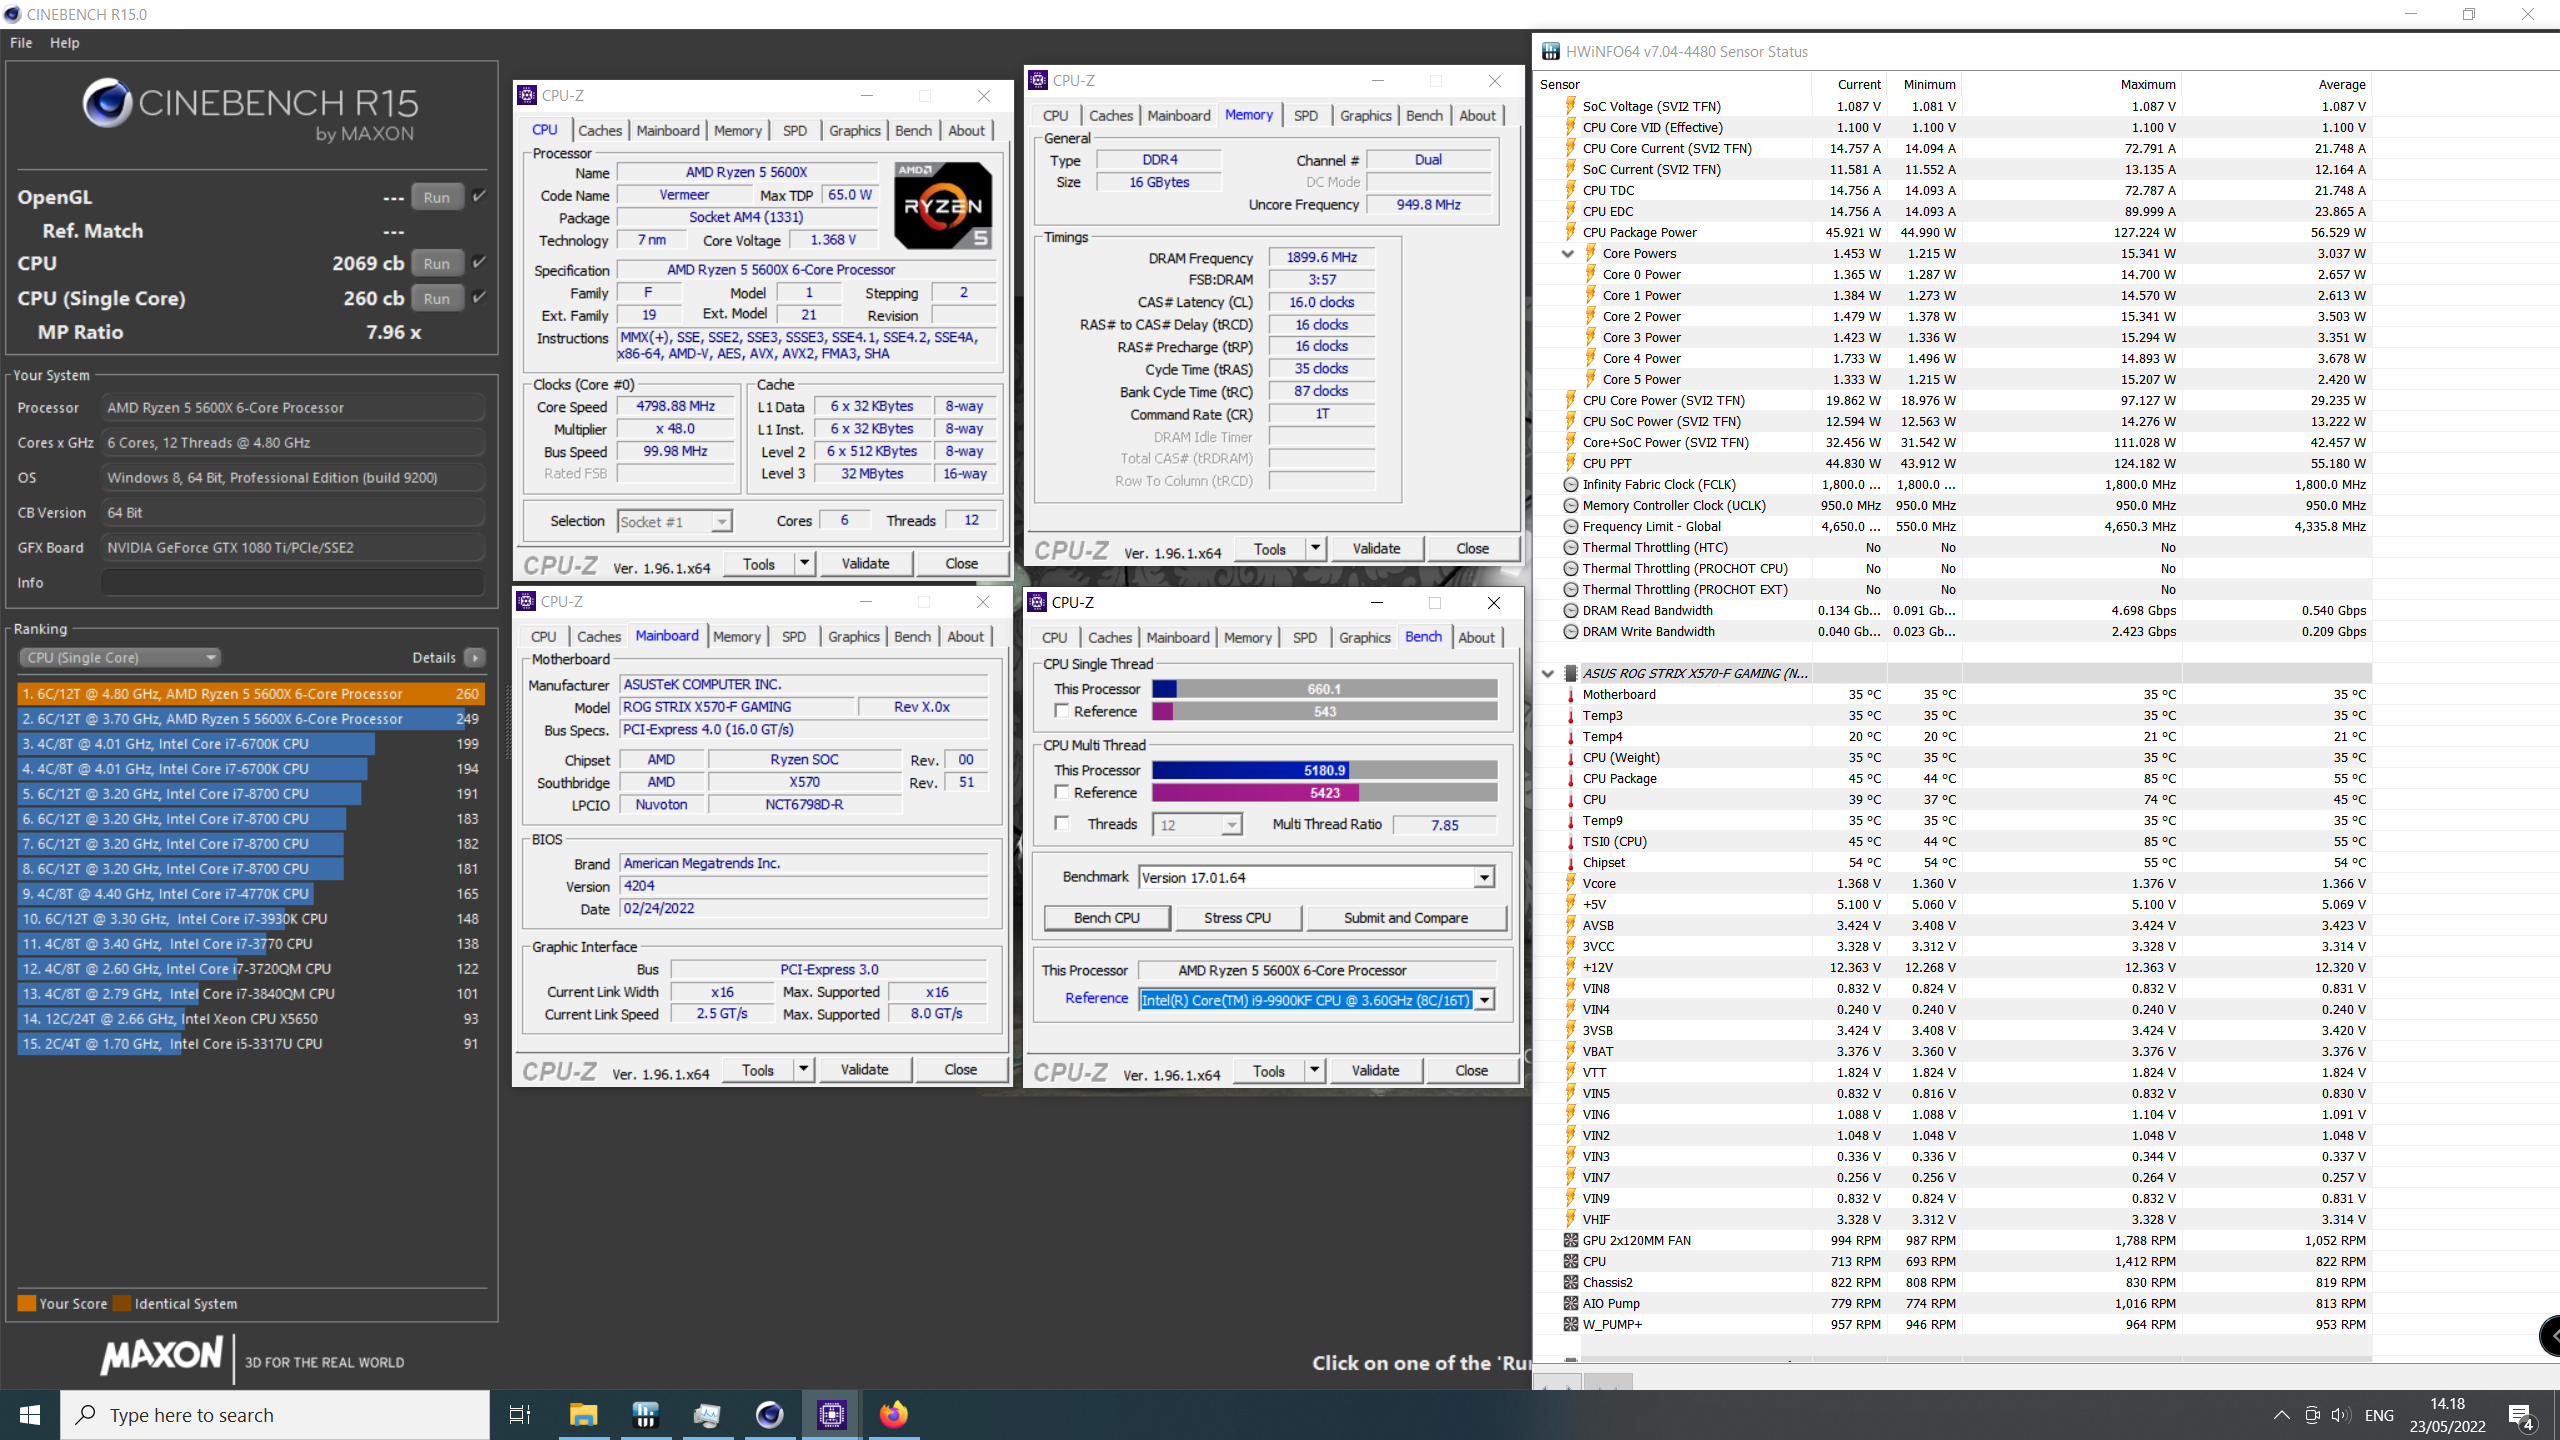Open Tools dropdown arrow in Memory window
The height and width of the screenshot is (1440, 2560).
click(1316, 548)
